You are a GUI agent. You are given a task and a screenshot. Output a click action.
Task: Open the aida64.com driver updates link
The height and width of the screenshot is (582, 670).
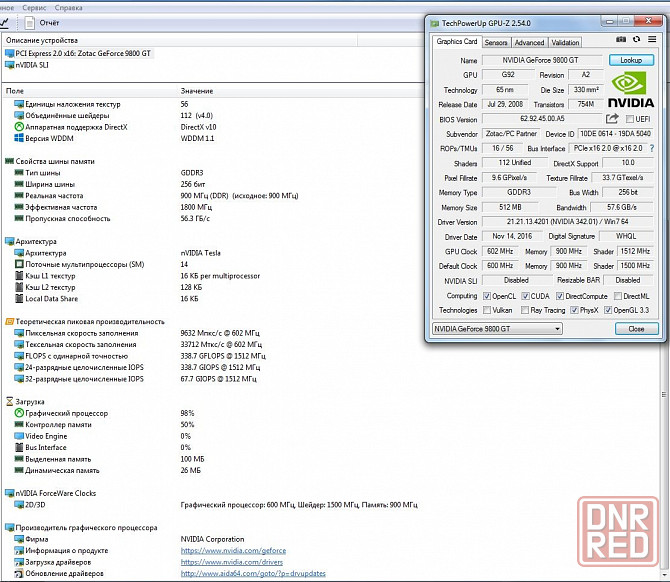[x=253, y=573]
